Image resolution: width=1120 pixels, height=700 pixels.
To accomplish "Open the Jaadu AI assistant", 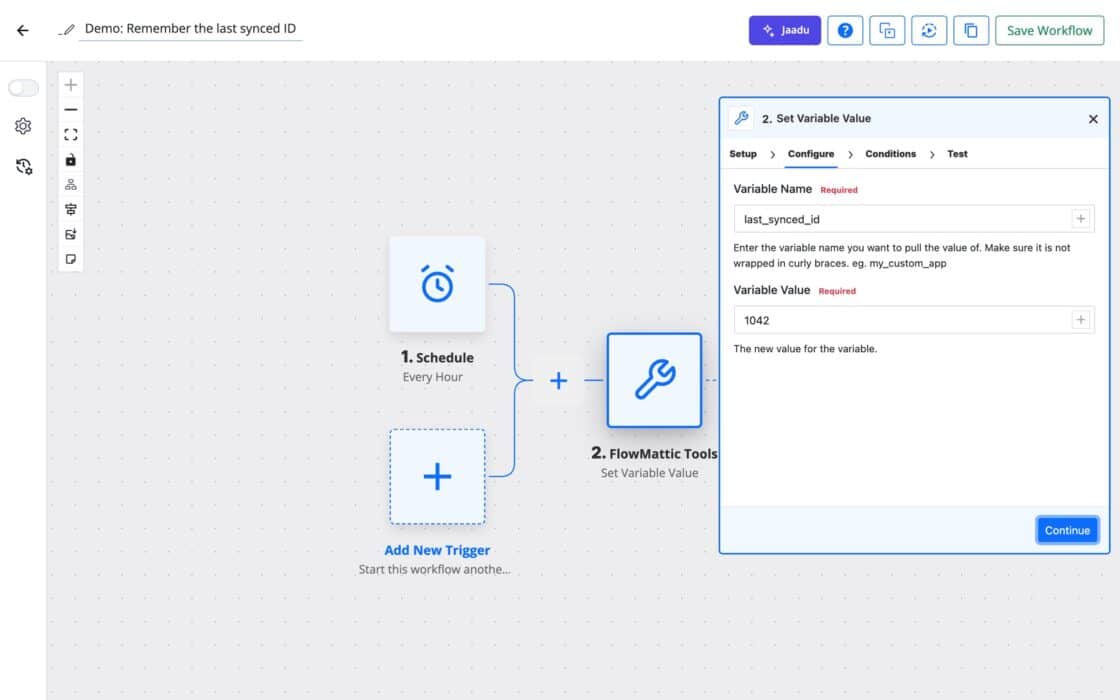I will tap(784, 30).
